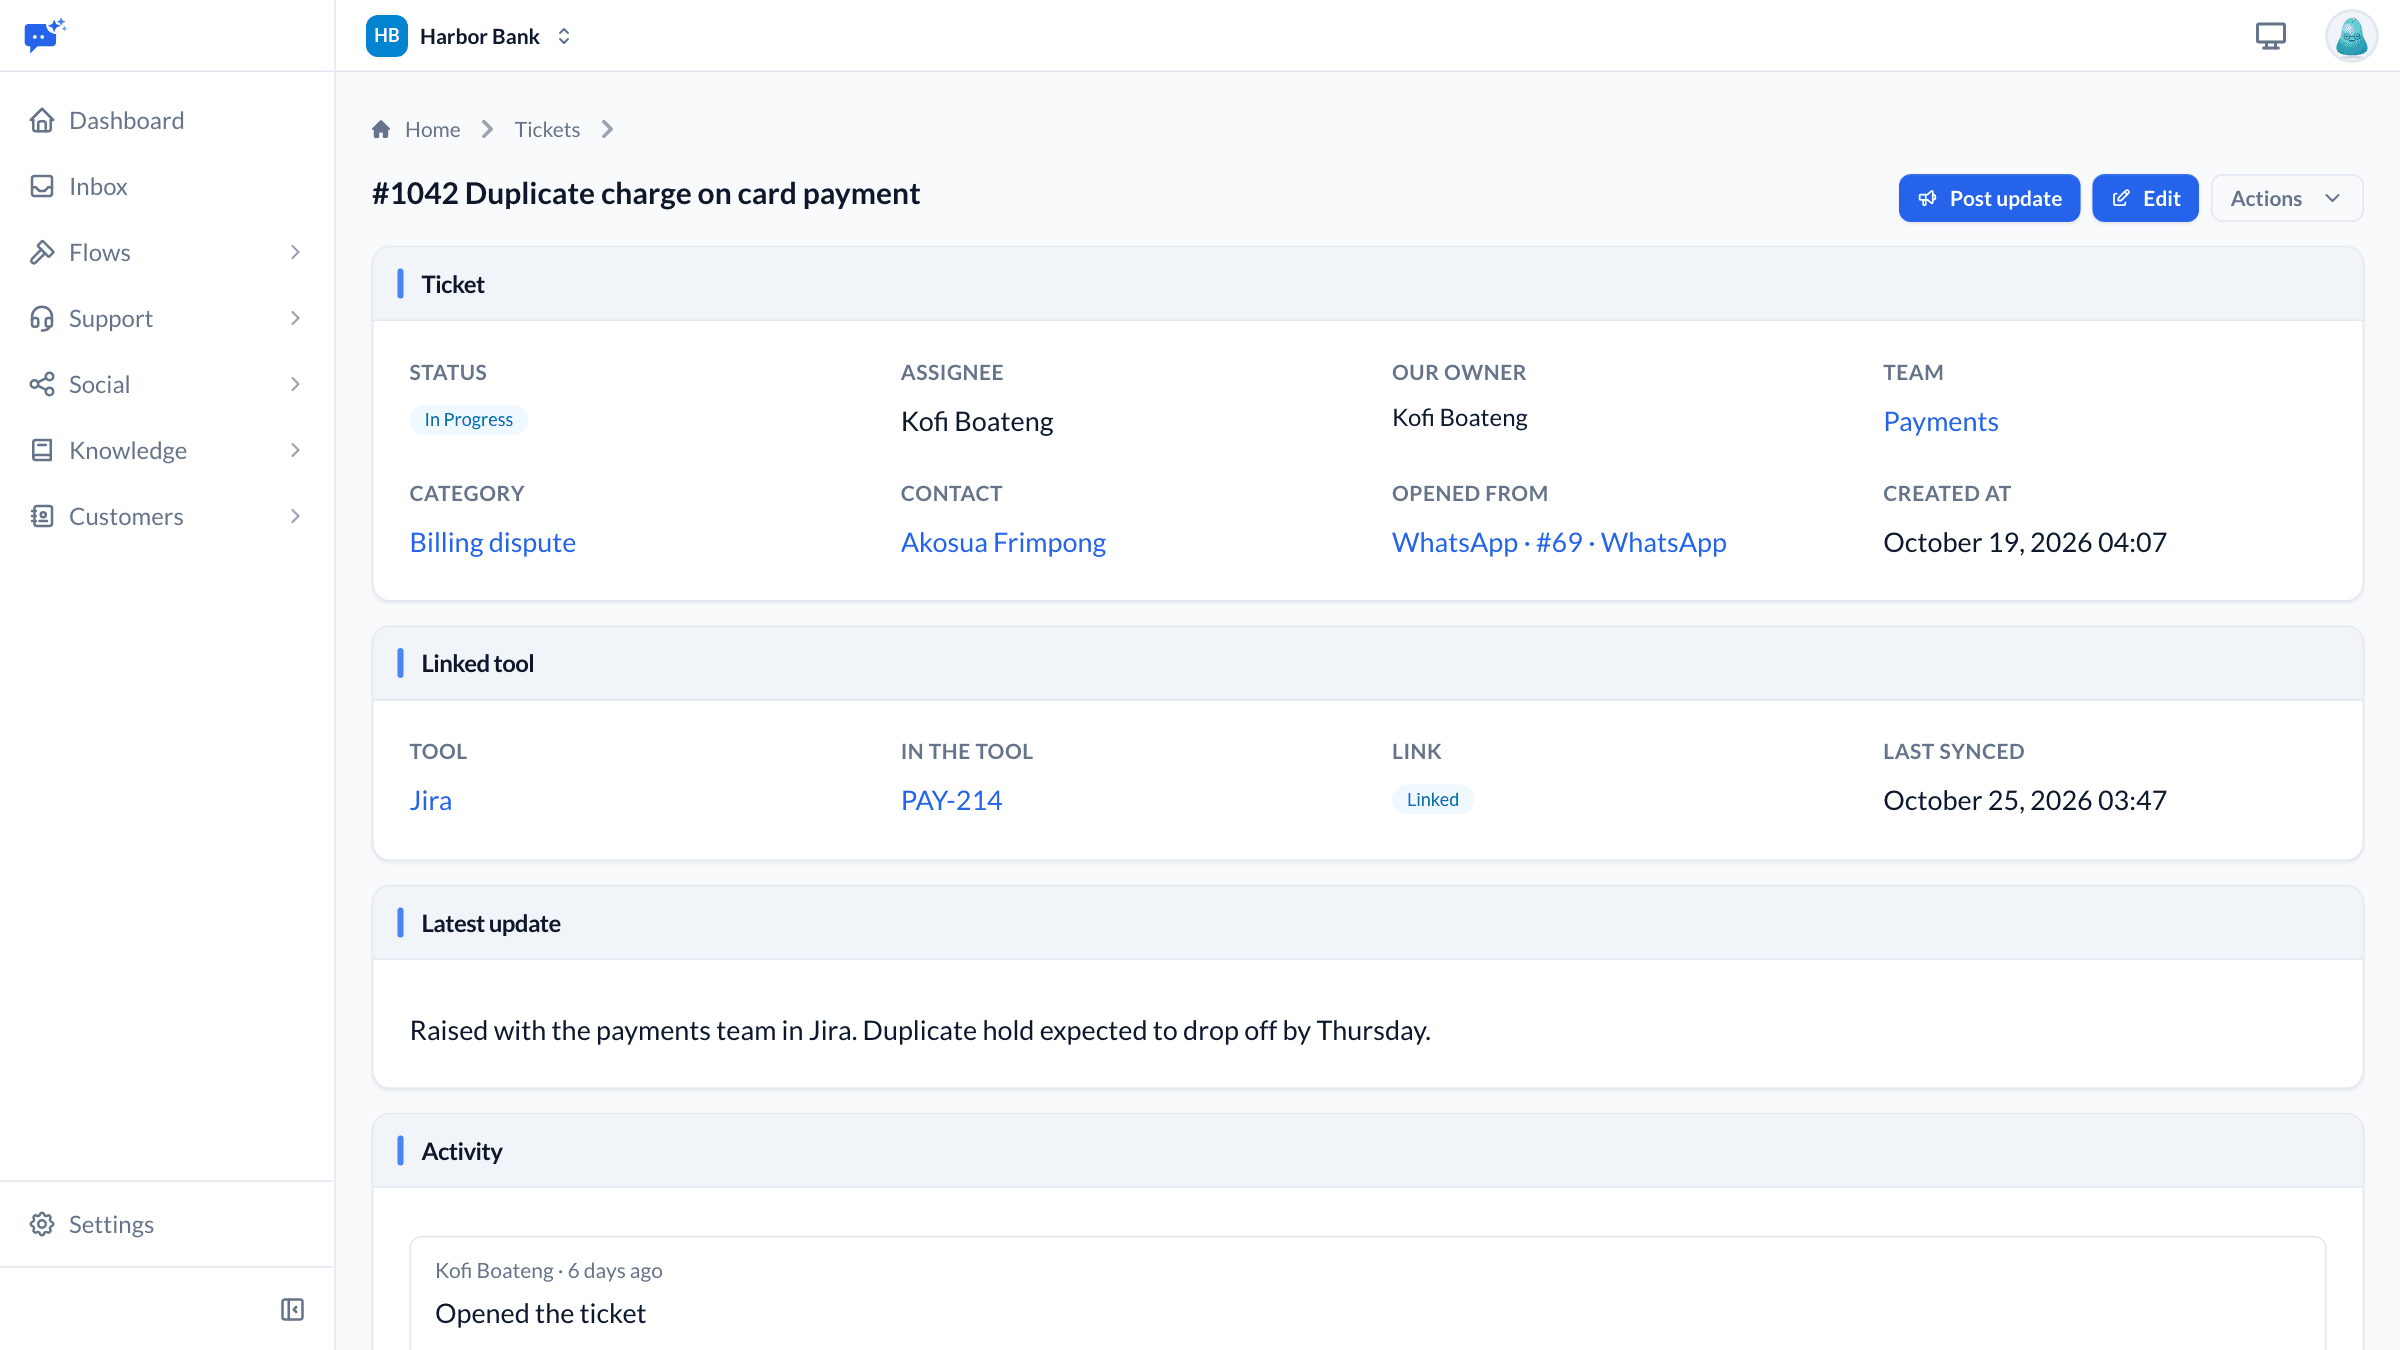Click the ticket title #1042 heading

[645, 193]
